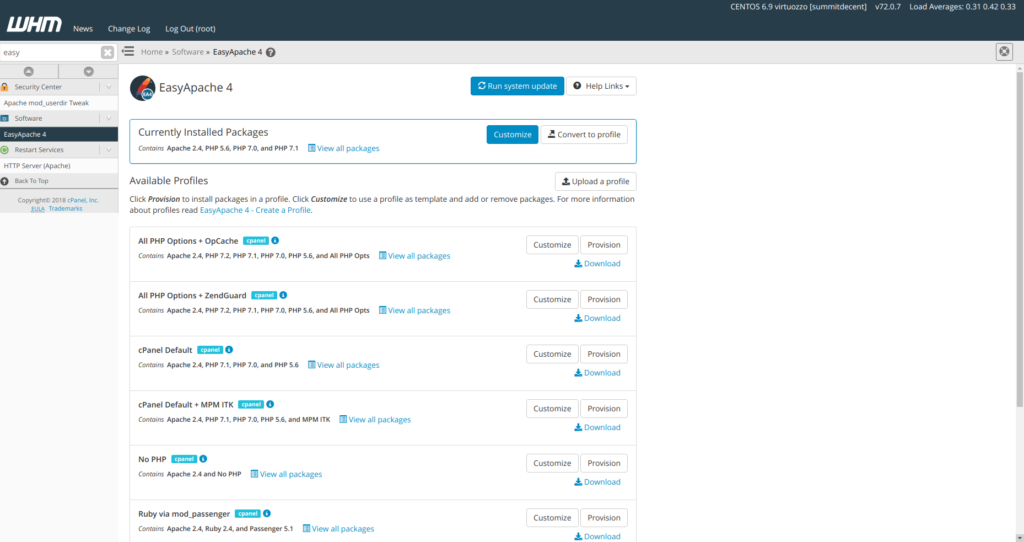The height and width of the screenshot is (542, 1024).
Task: Provision the cPanel Default + MPM ITK profile
Action: [603, 408]
